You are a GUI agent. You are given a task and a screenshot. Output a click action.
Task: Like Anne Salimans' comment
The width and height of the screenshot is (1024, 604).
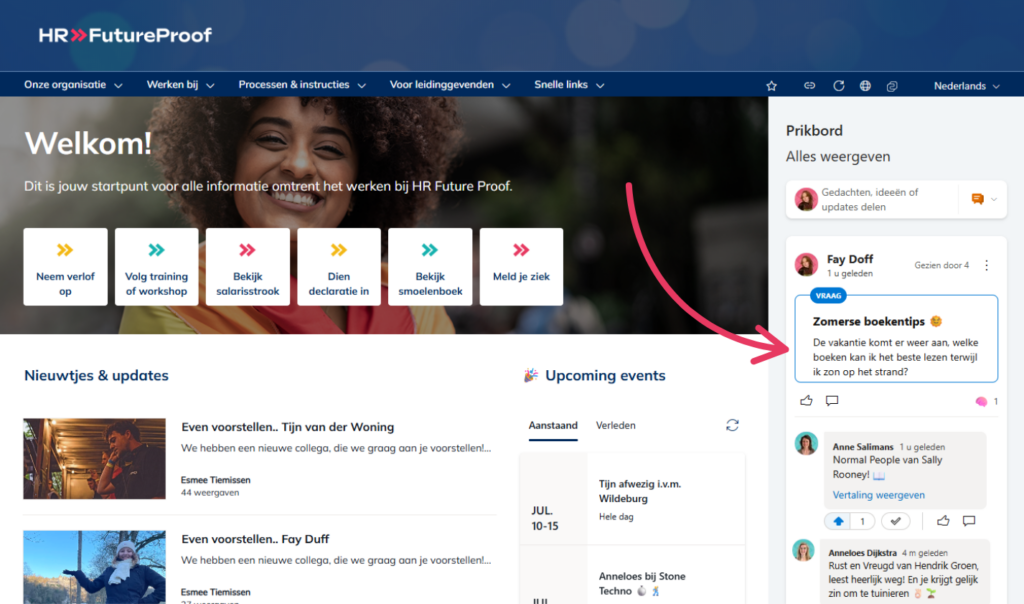click(x=943, y=520)
